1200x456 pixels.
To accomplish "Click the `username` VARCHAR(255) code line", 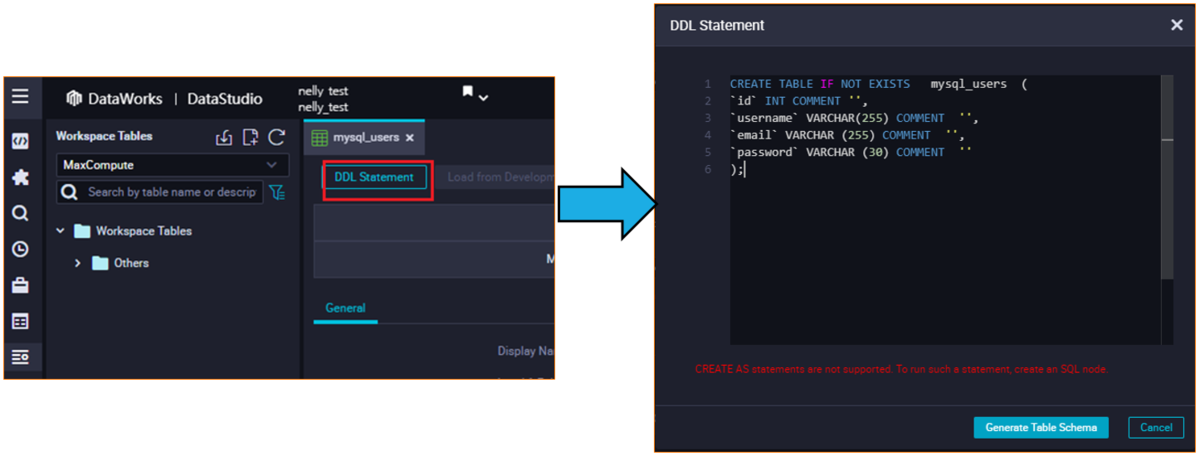I will coord(855,118).
